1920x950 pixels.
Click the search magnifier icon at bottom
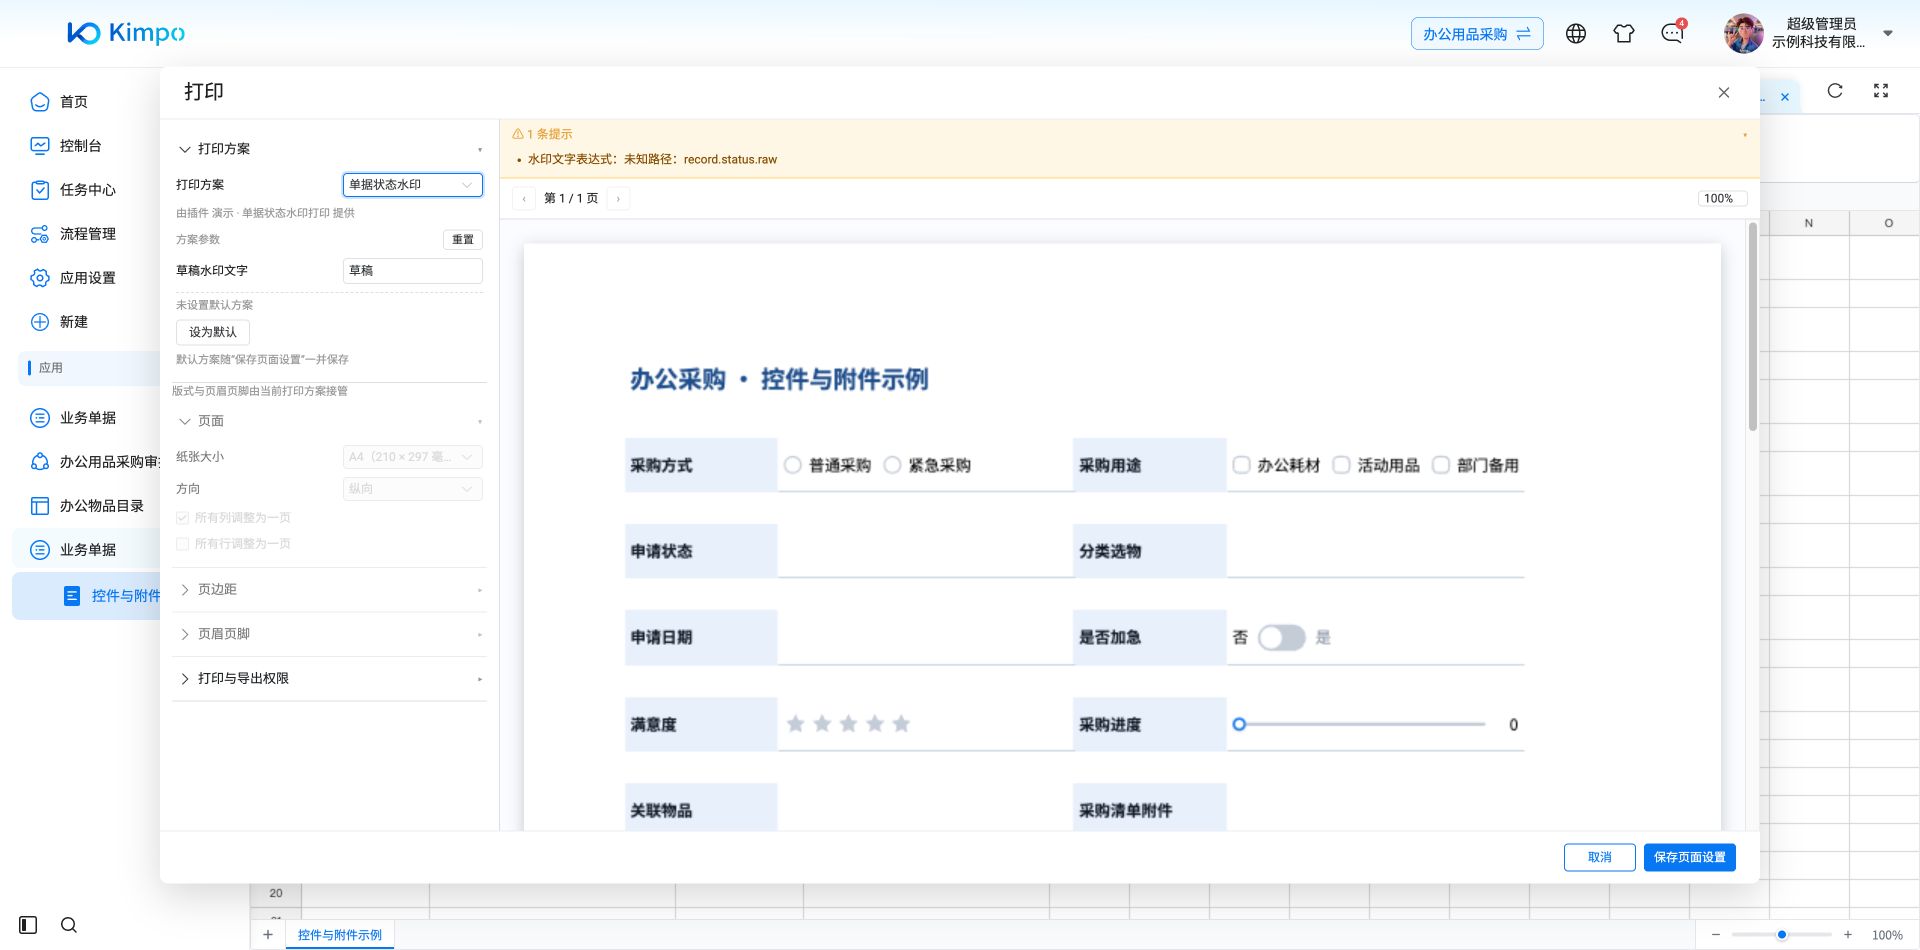[x=69, y=925]
